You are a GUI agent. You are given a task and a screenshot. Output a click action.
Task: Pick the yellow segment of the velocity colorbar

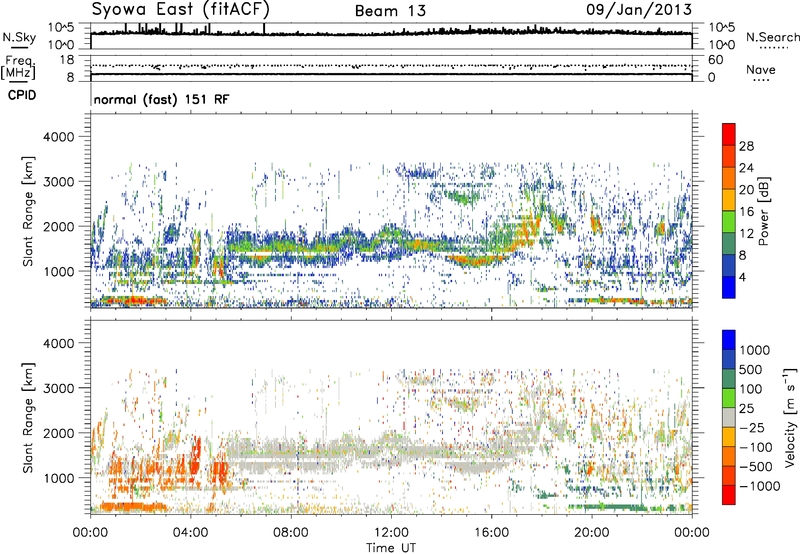point(729,437)
